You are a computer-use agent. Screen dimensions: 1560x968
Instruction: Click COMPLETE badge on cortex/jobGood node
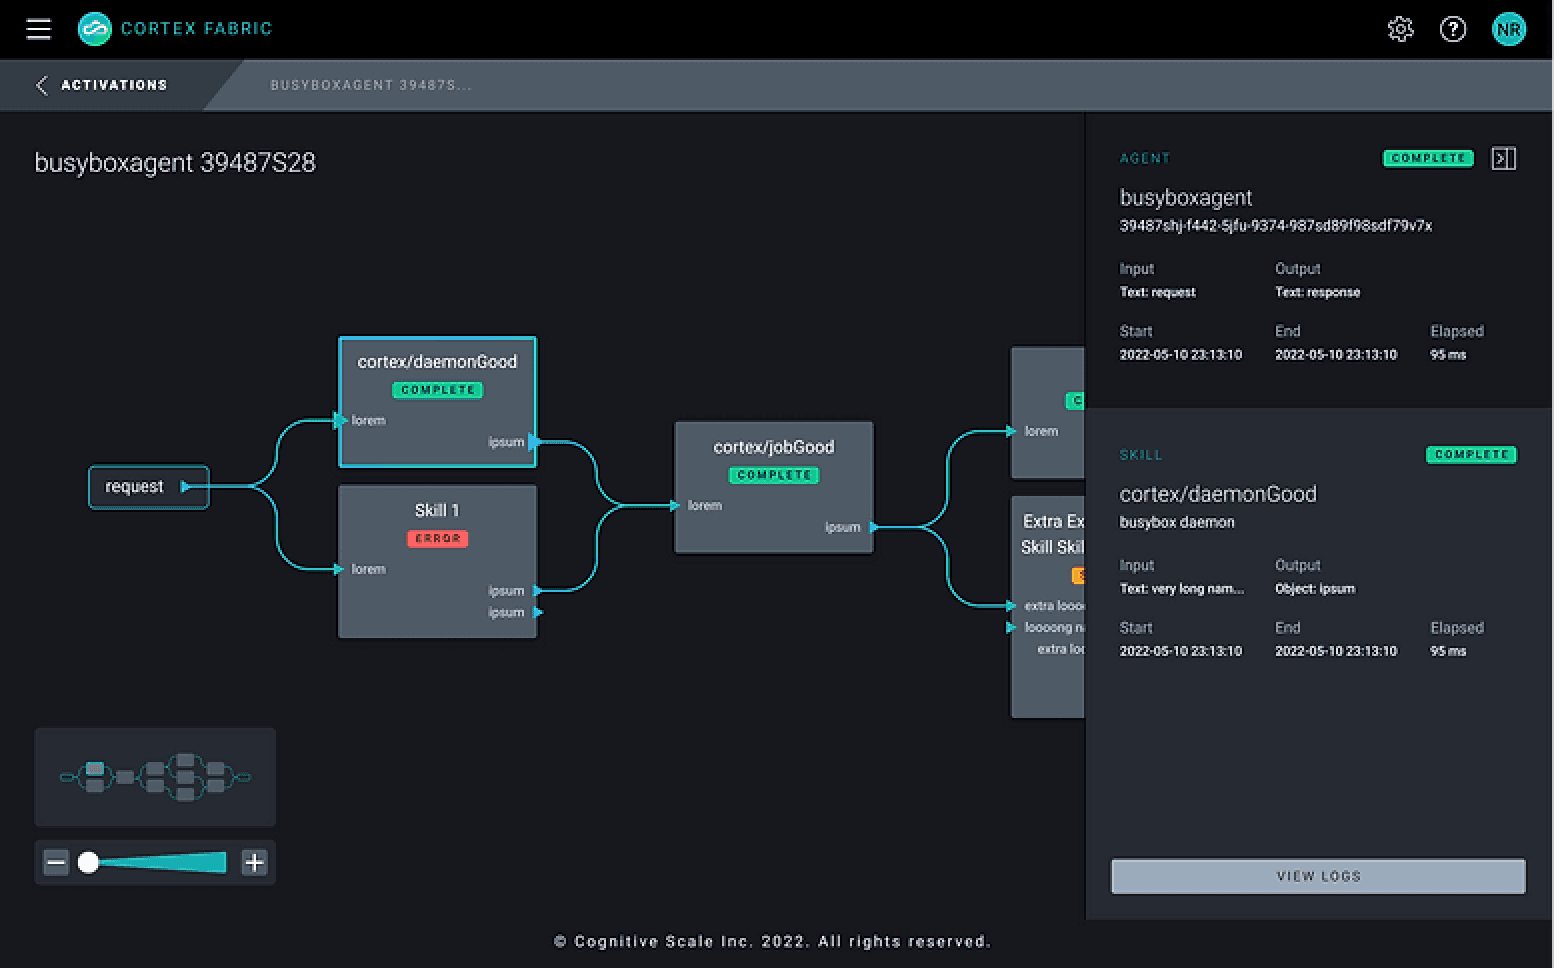[x=773, y=475]
